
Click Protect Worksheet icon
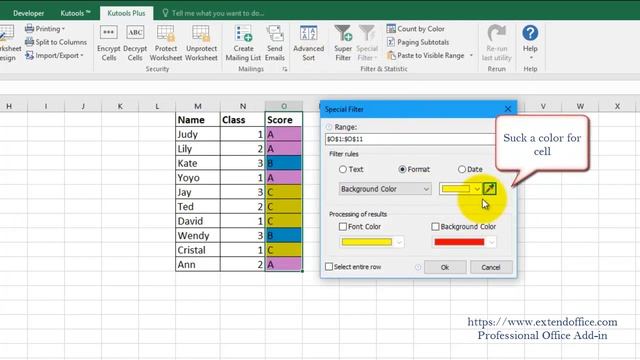pyautogui.click(x=166, y=33)
